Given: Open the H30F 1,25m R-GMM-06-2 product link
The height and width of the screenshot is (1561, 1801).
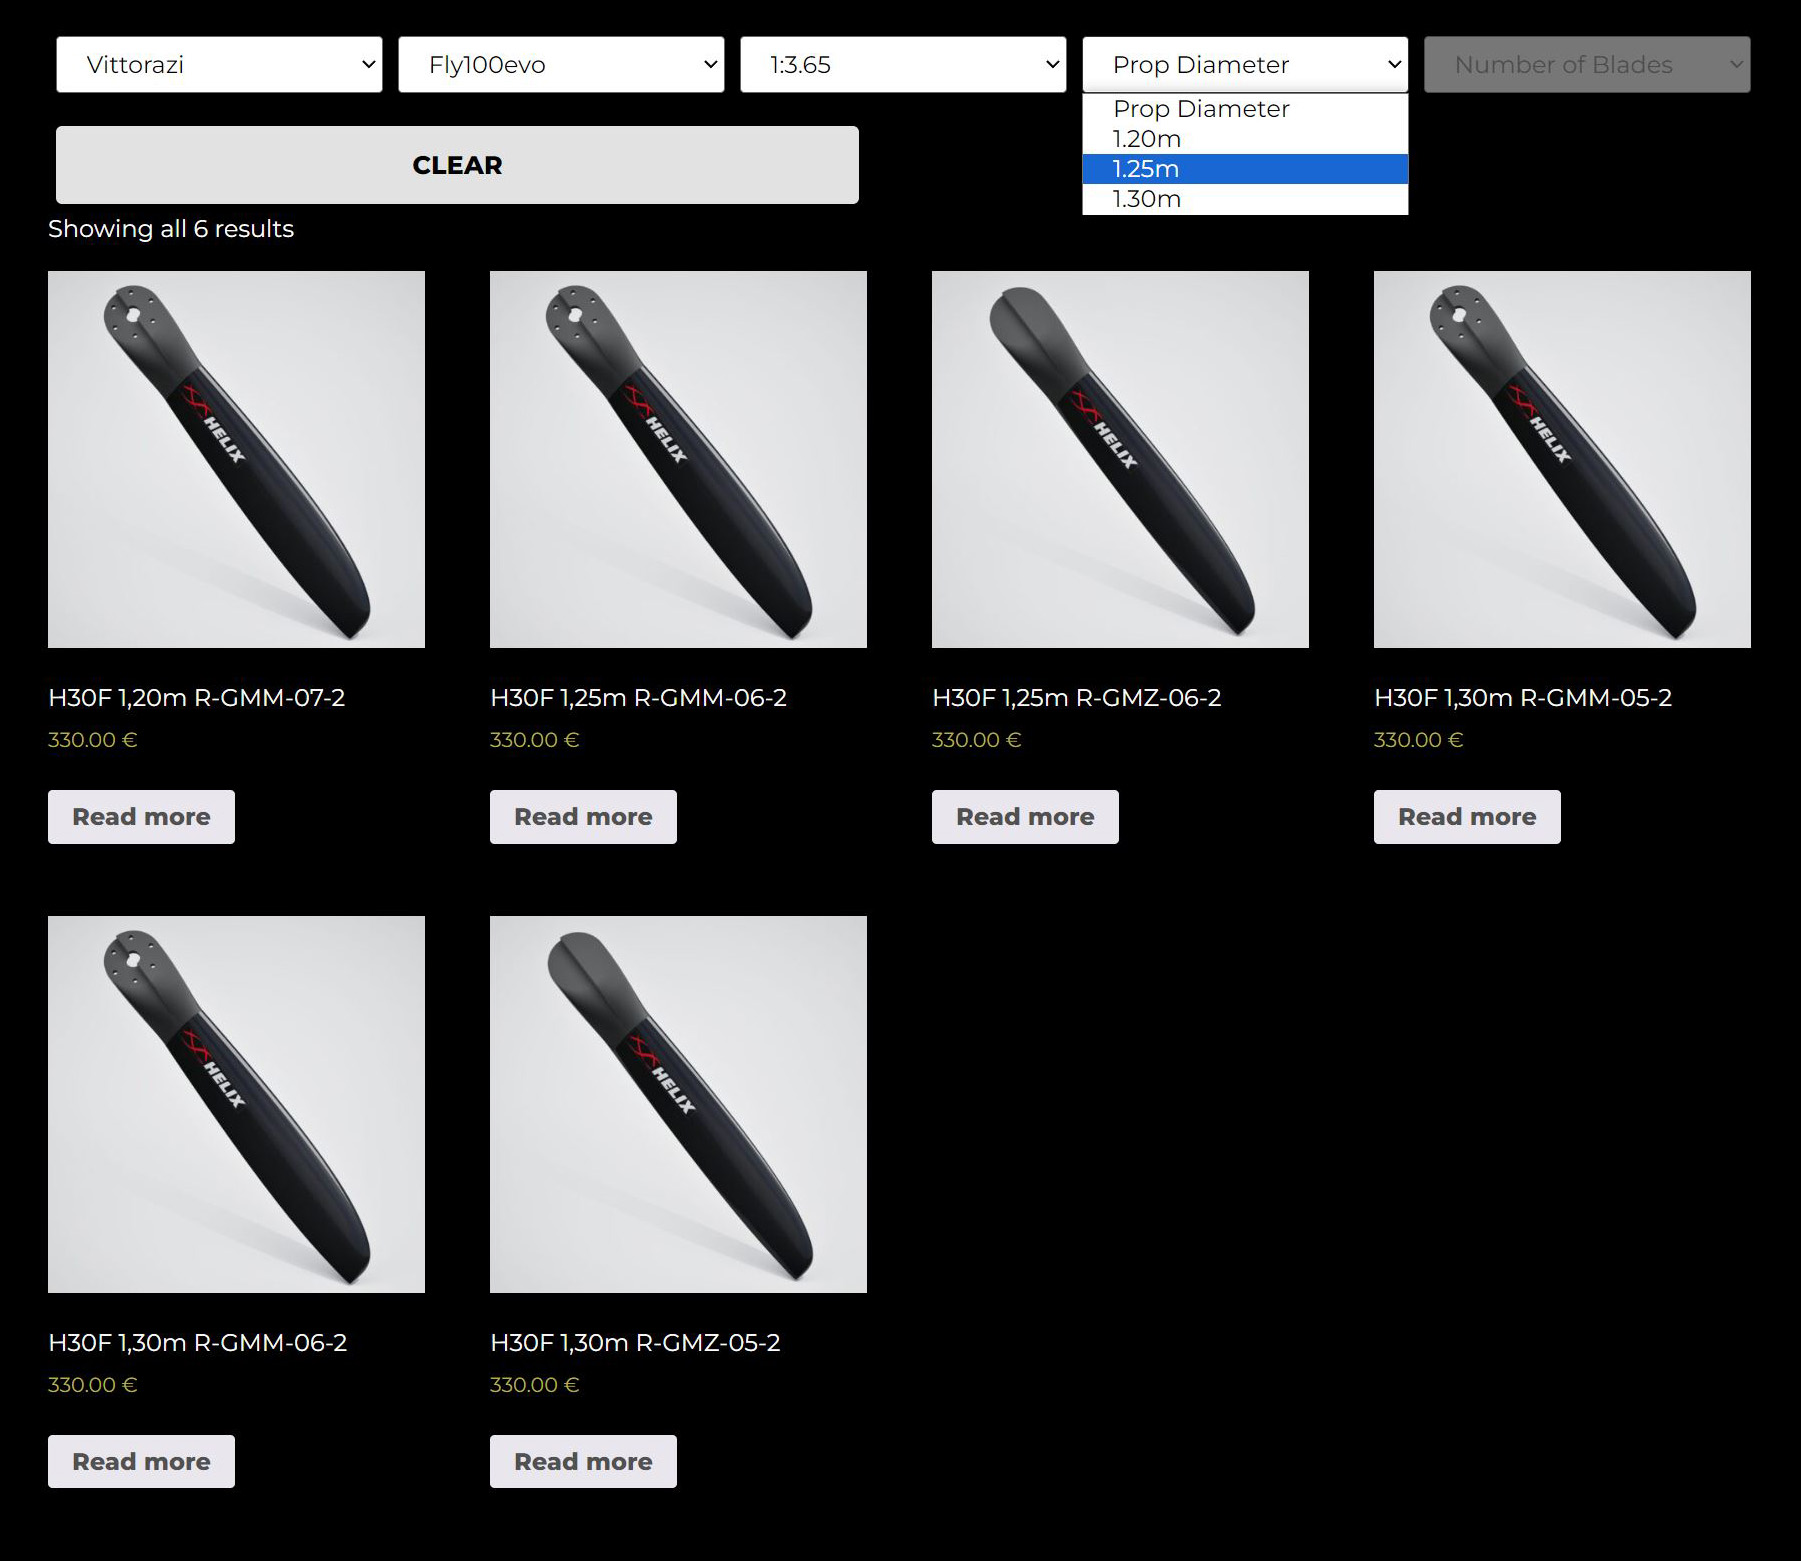Looking at the screenshot, I should pyautogui.click(x=639, y=697).
